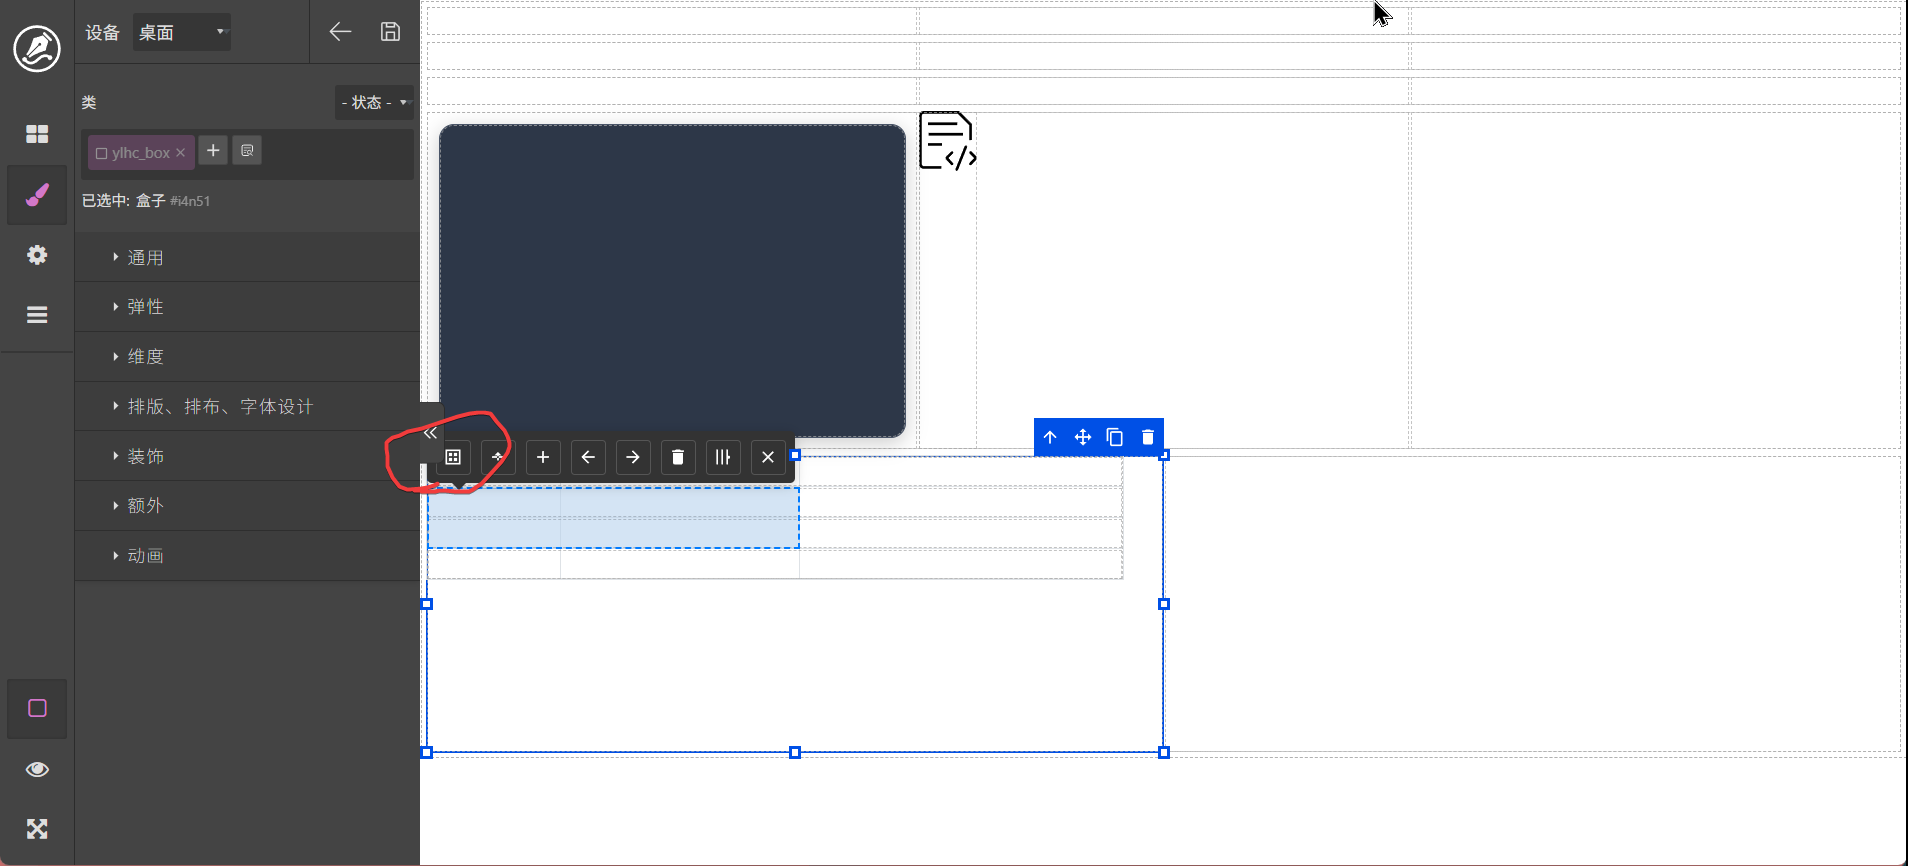This screenshot has height=866, width=1908.
Task: Select the parent element with the up arrow
Action: [1050, 437]
